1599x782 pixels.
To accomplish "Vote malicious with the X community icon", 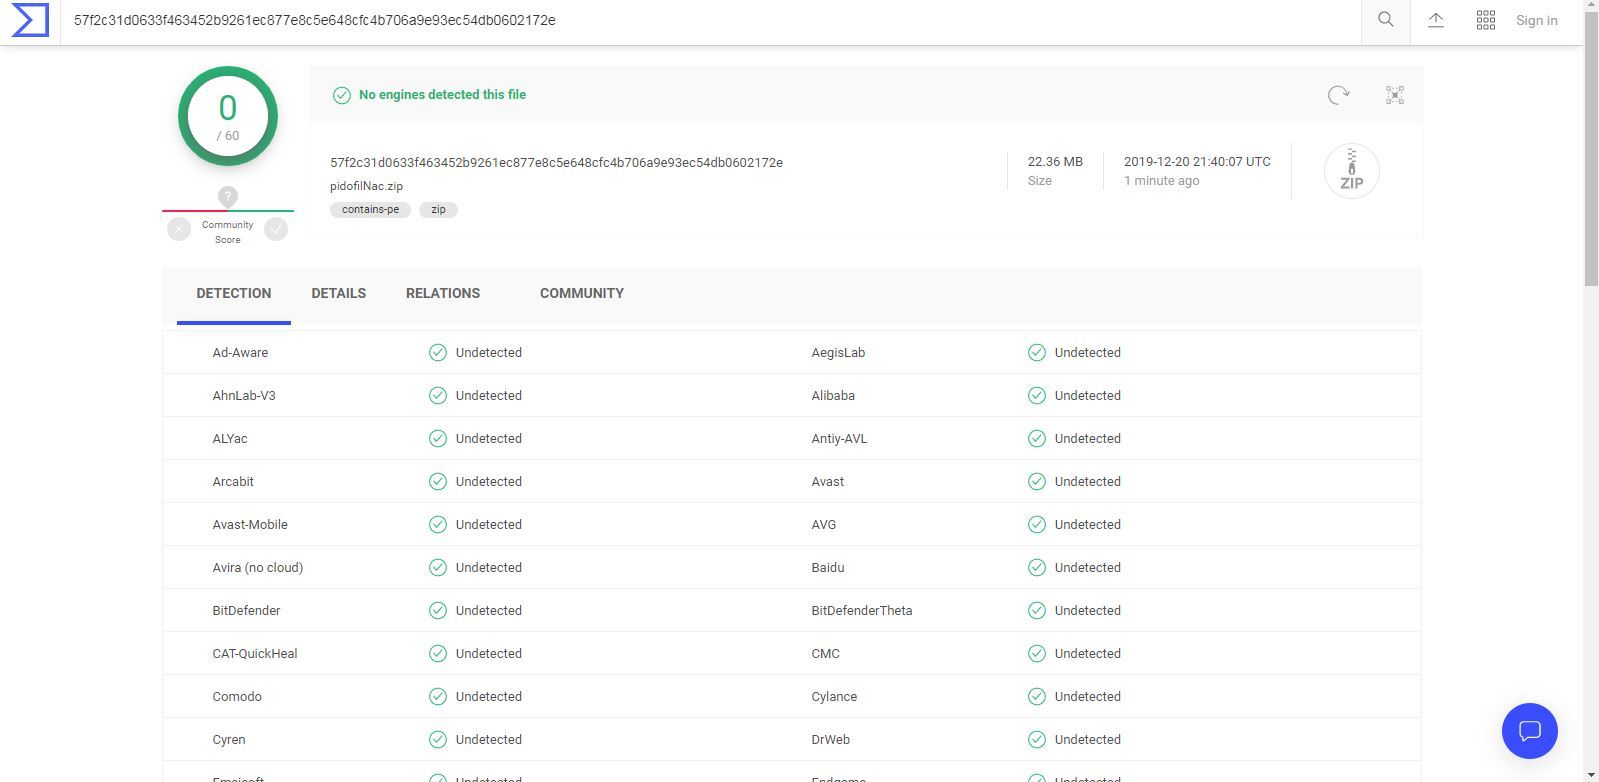I will click(x=179, y=229).
